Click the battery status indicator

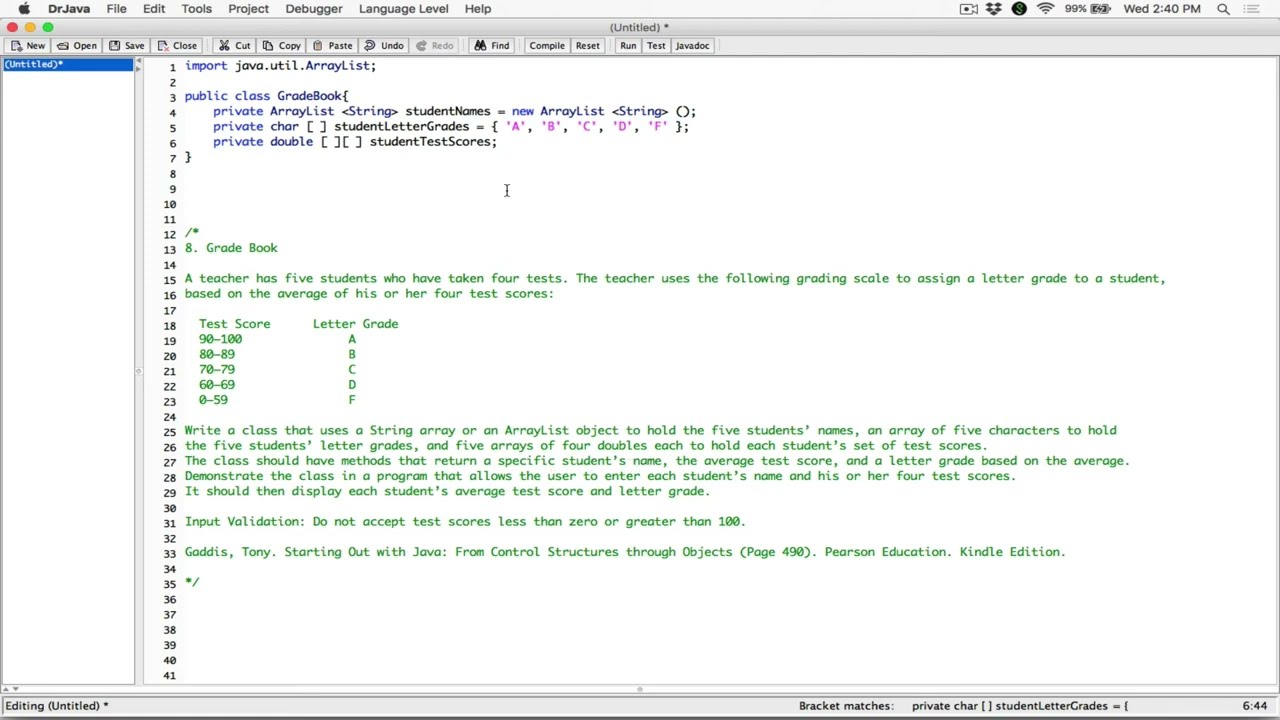1086,9
